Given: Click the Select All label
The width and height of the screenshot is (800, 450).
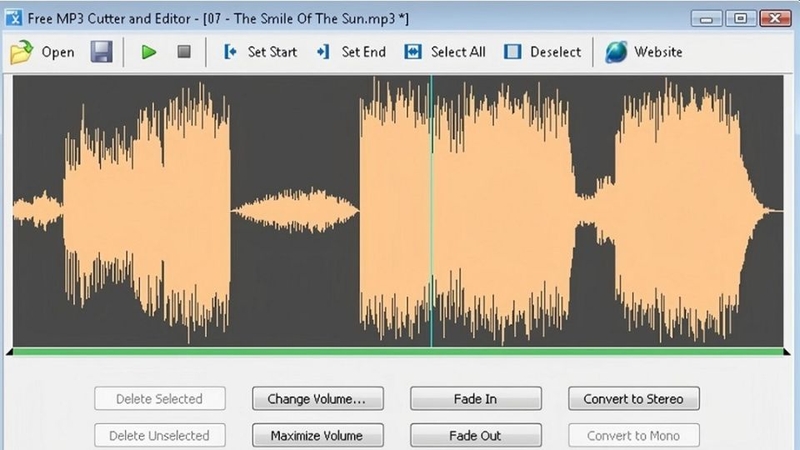Looking at the screenshot, I should pos(458,52).
